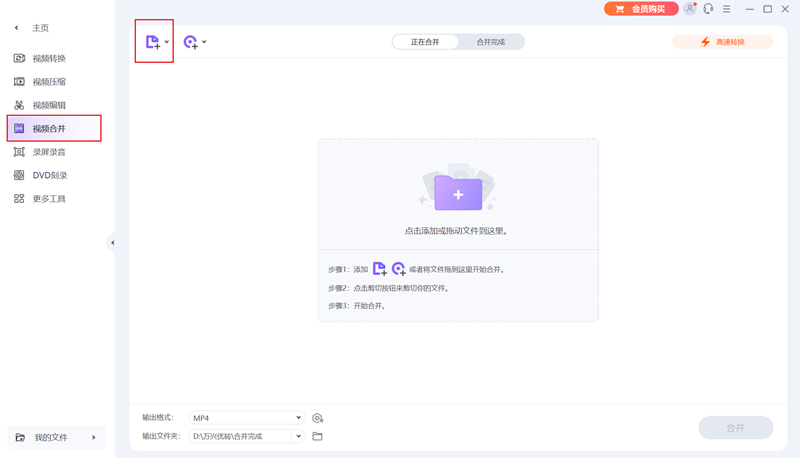Click the add file icon in toolbar
800x458 pixels.
click(x=153, y=42)
